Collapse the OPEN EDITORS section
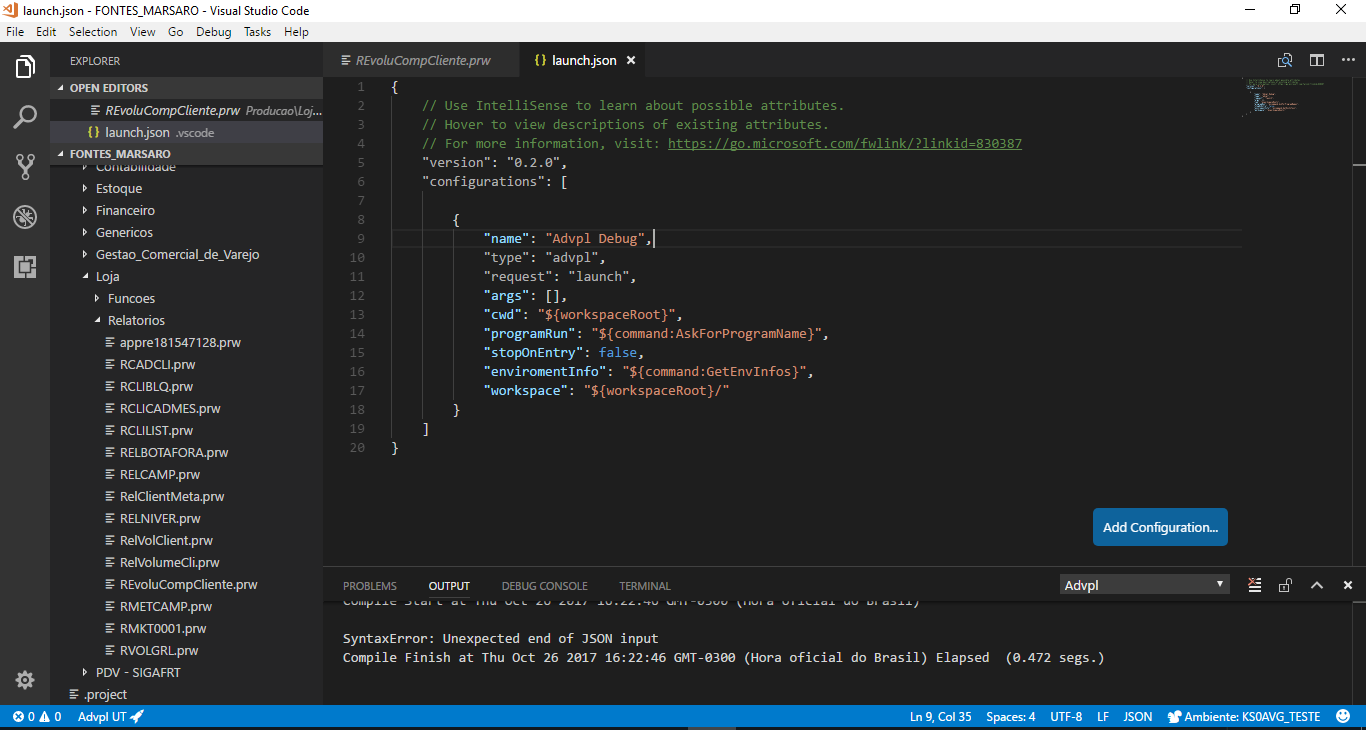Viewport: 1366px width, 730px height. (186, 88)
